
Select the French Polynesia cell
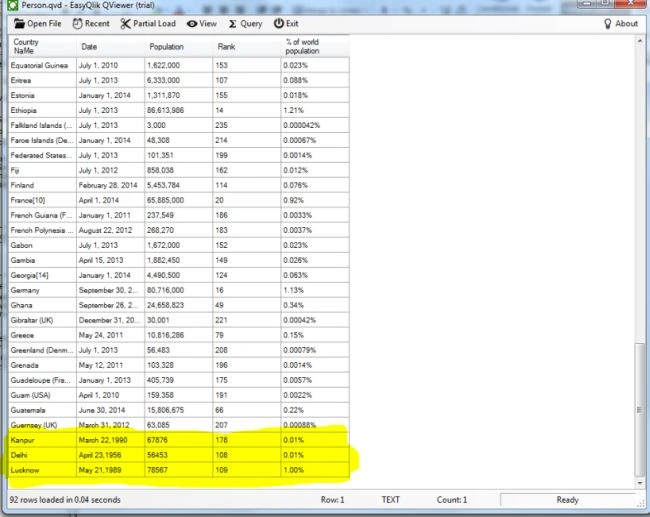click(x=42, y=230)
